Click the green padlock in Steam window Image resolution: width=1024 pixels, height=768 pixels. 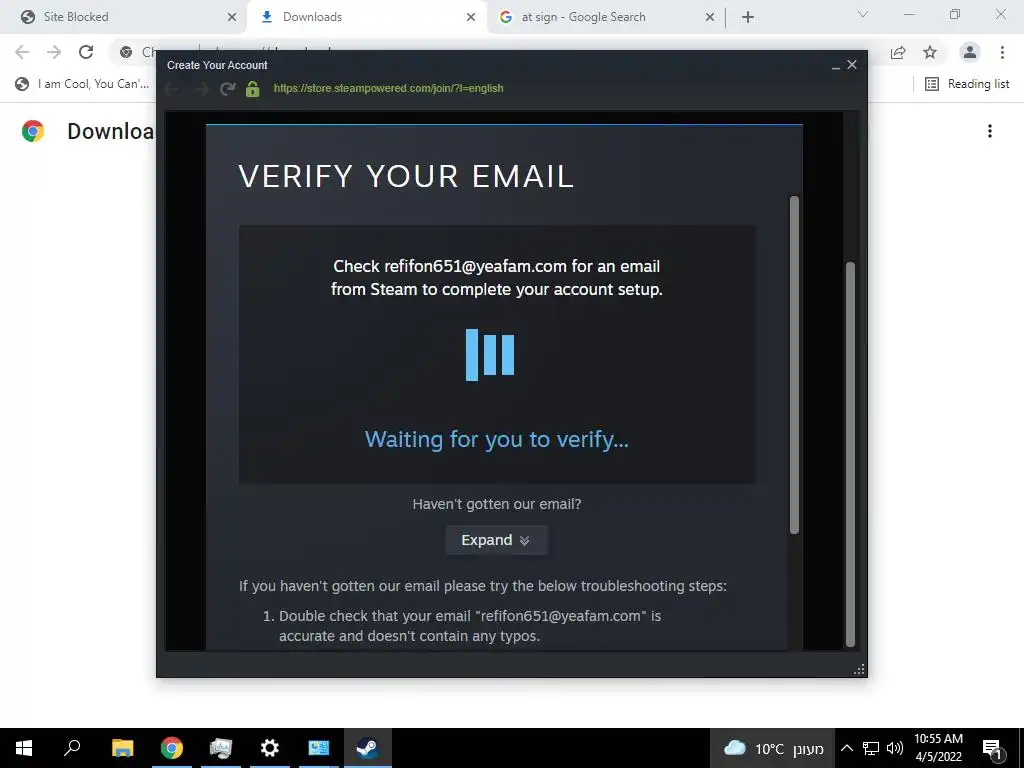(x=253, y=89)
